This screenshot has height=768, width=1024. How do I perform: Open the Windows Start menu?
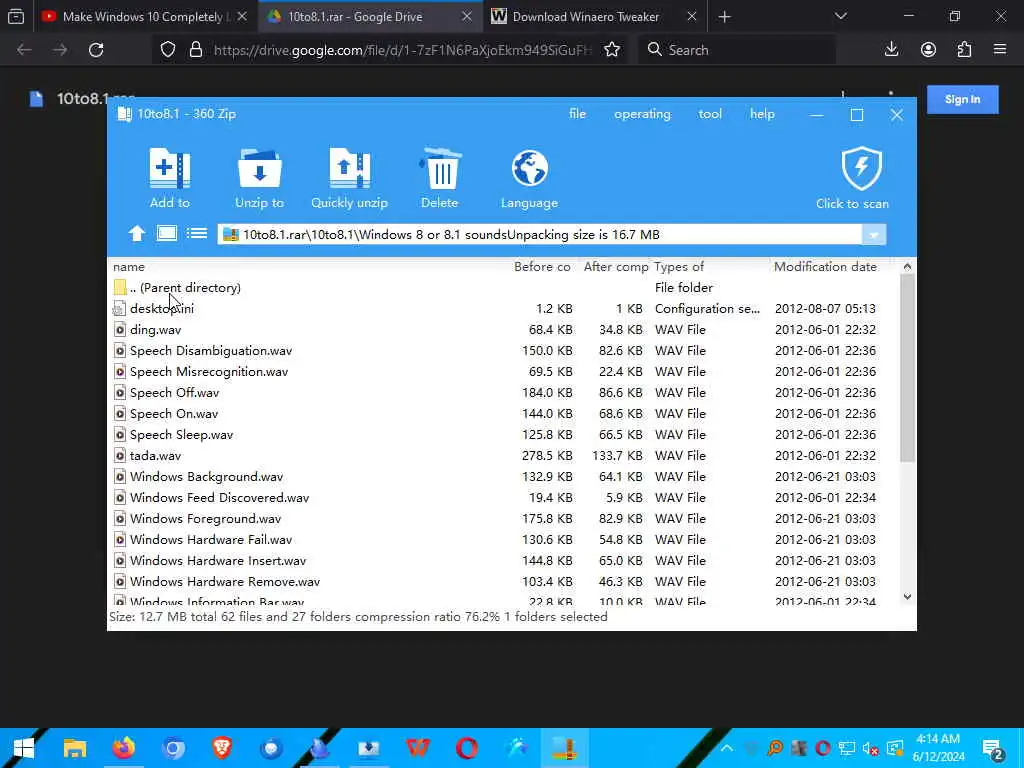point(24,748)
